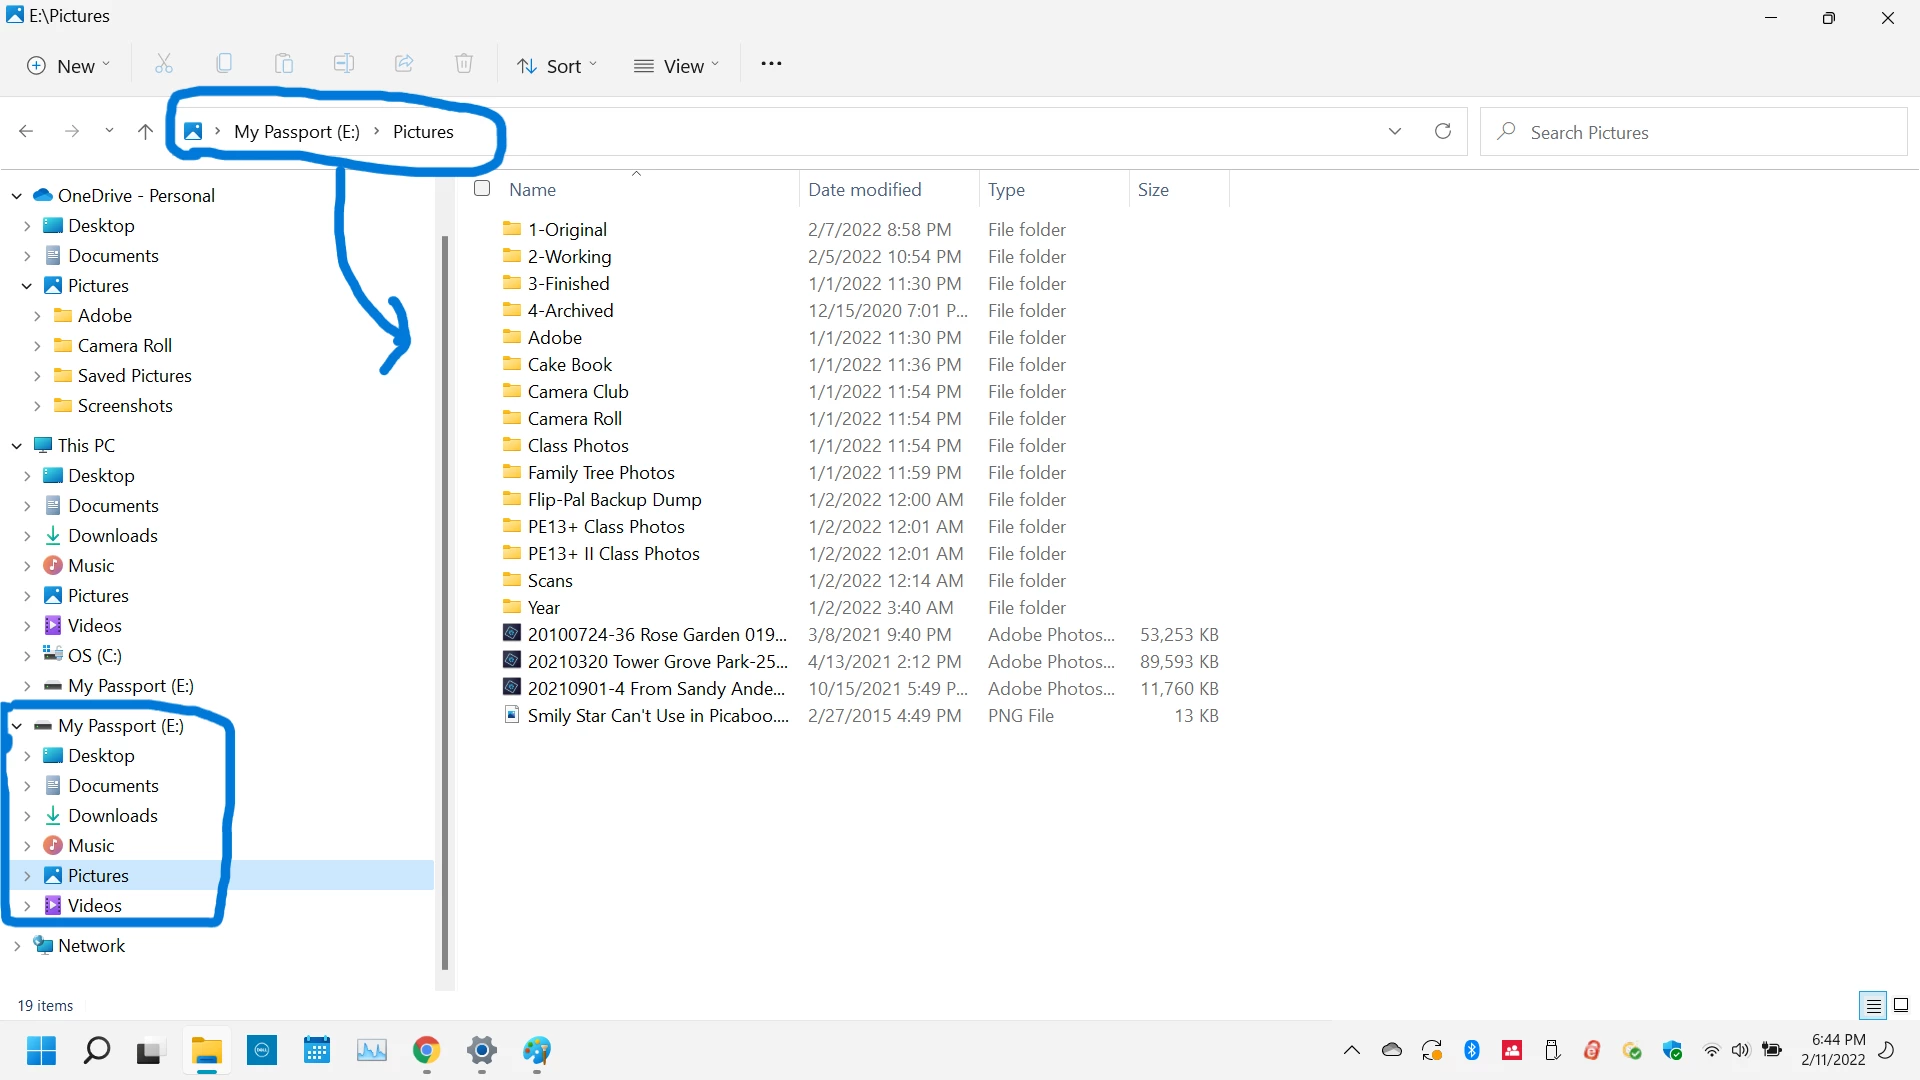Click the Rename icon in toolbar
The height and width of the screenshot is (1080, 1920).
[344, 65]
